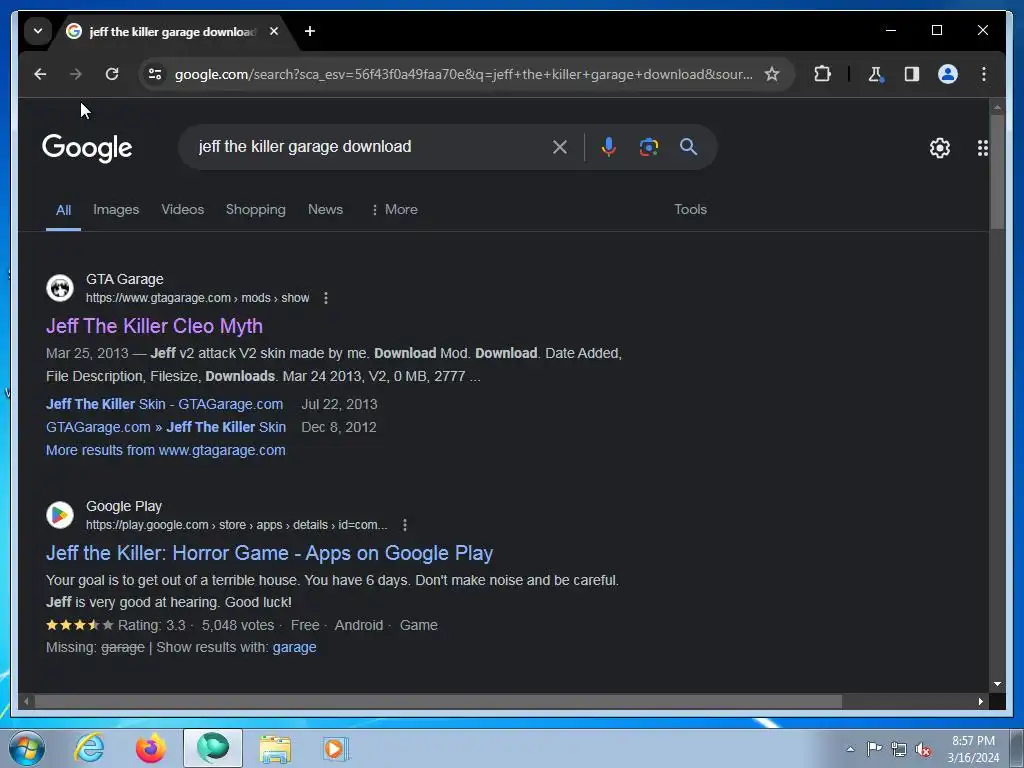Open Chrome's three-dot menu

click(x=984, y=74)
